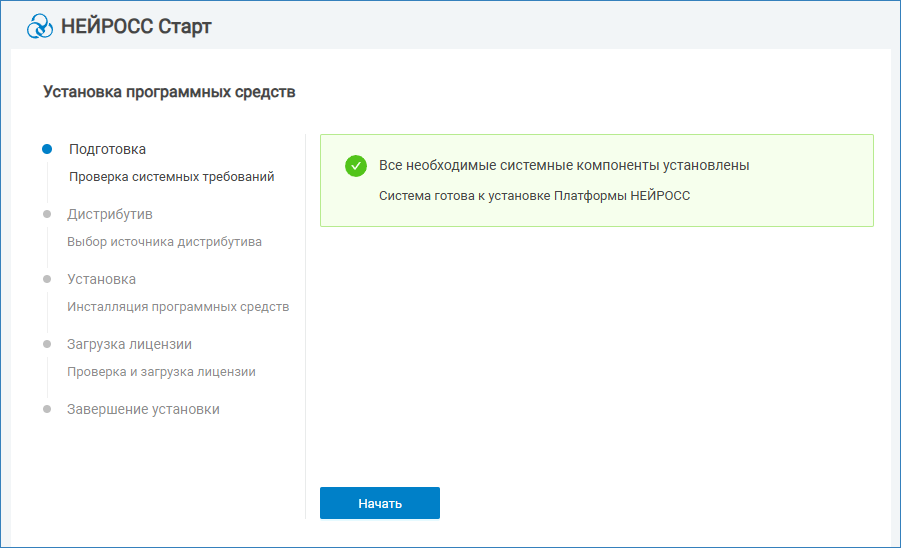
Task: Click the green success checkmark icon
Action: (x=356, y=166)
